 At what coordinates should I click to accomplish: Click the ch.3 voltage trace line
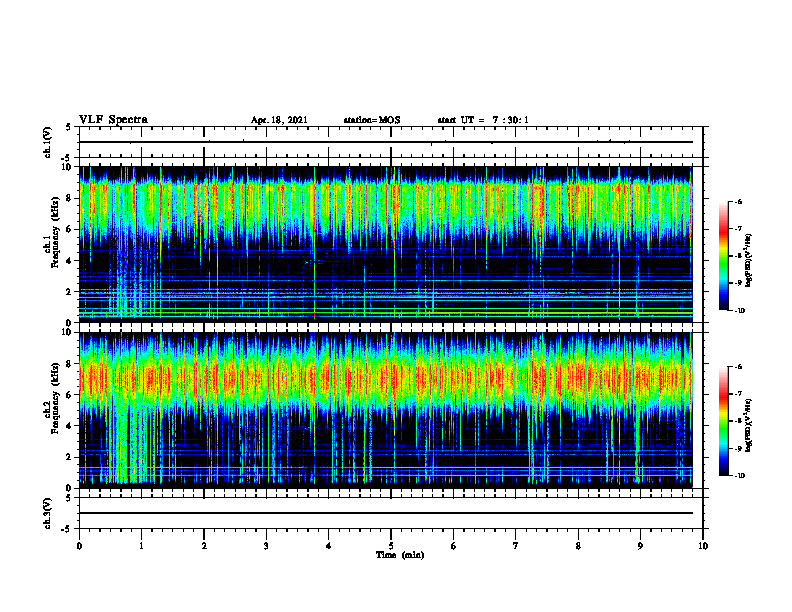[386, 513]
